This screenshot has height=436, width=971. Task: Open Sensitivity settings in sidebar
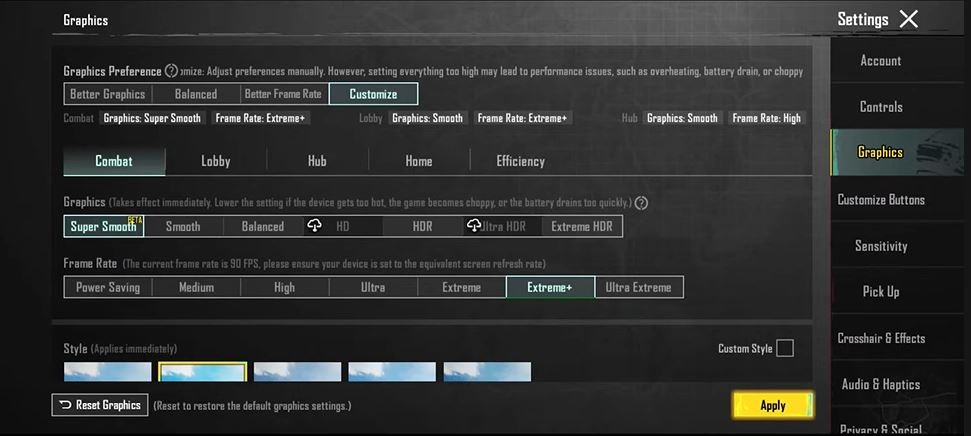coord(881,246)
